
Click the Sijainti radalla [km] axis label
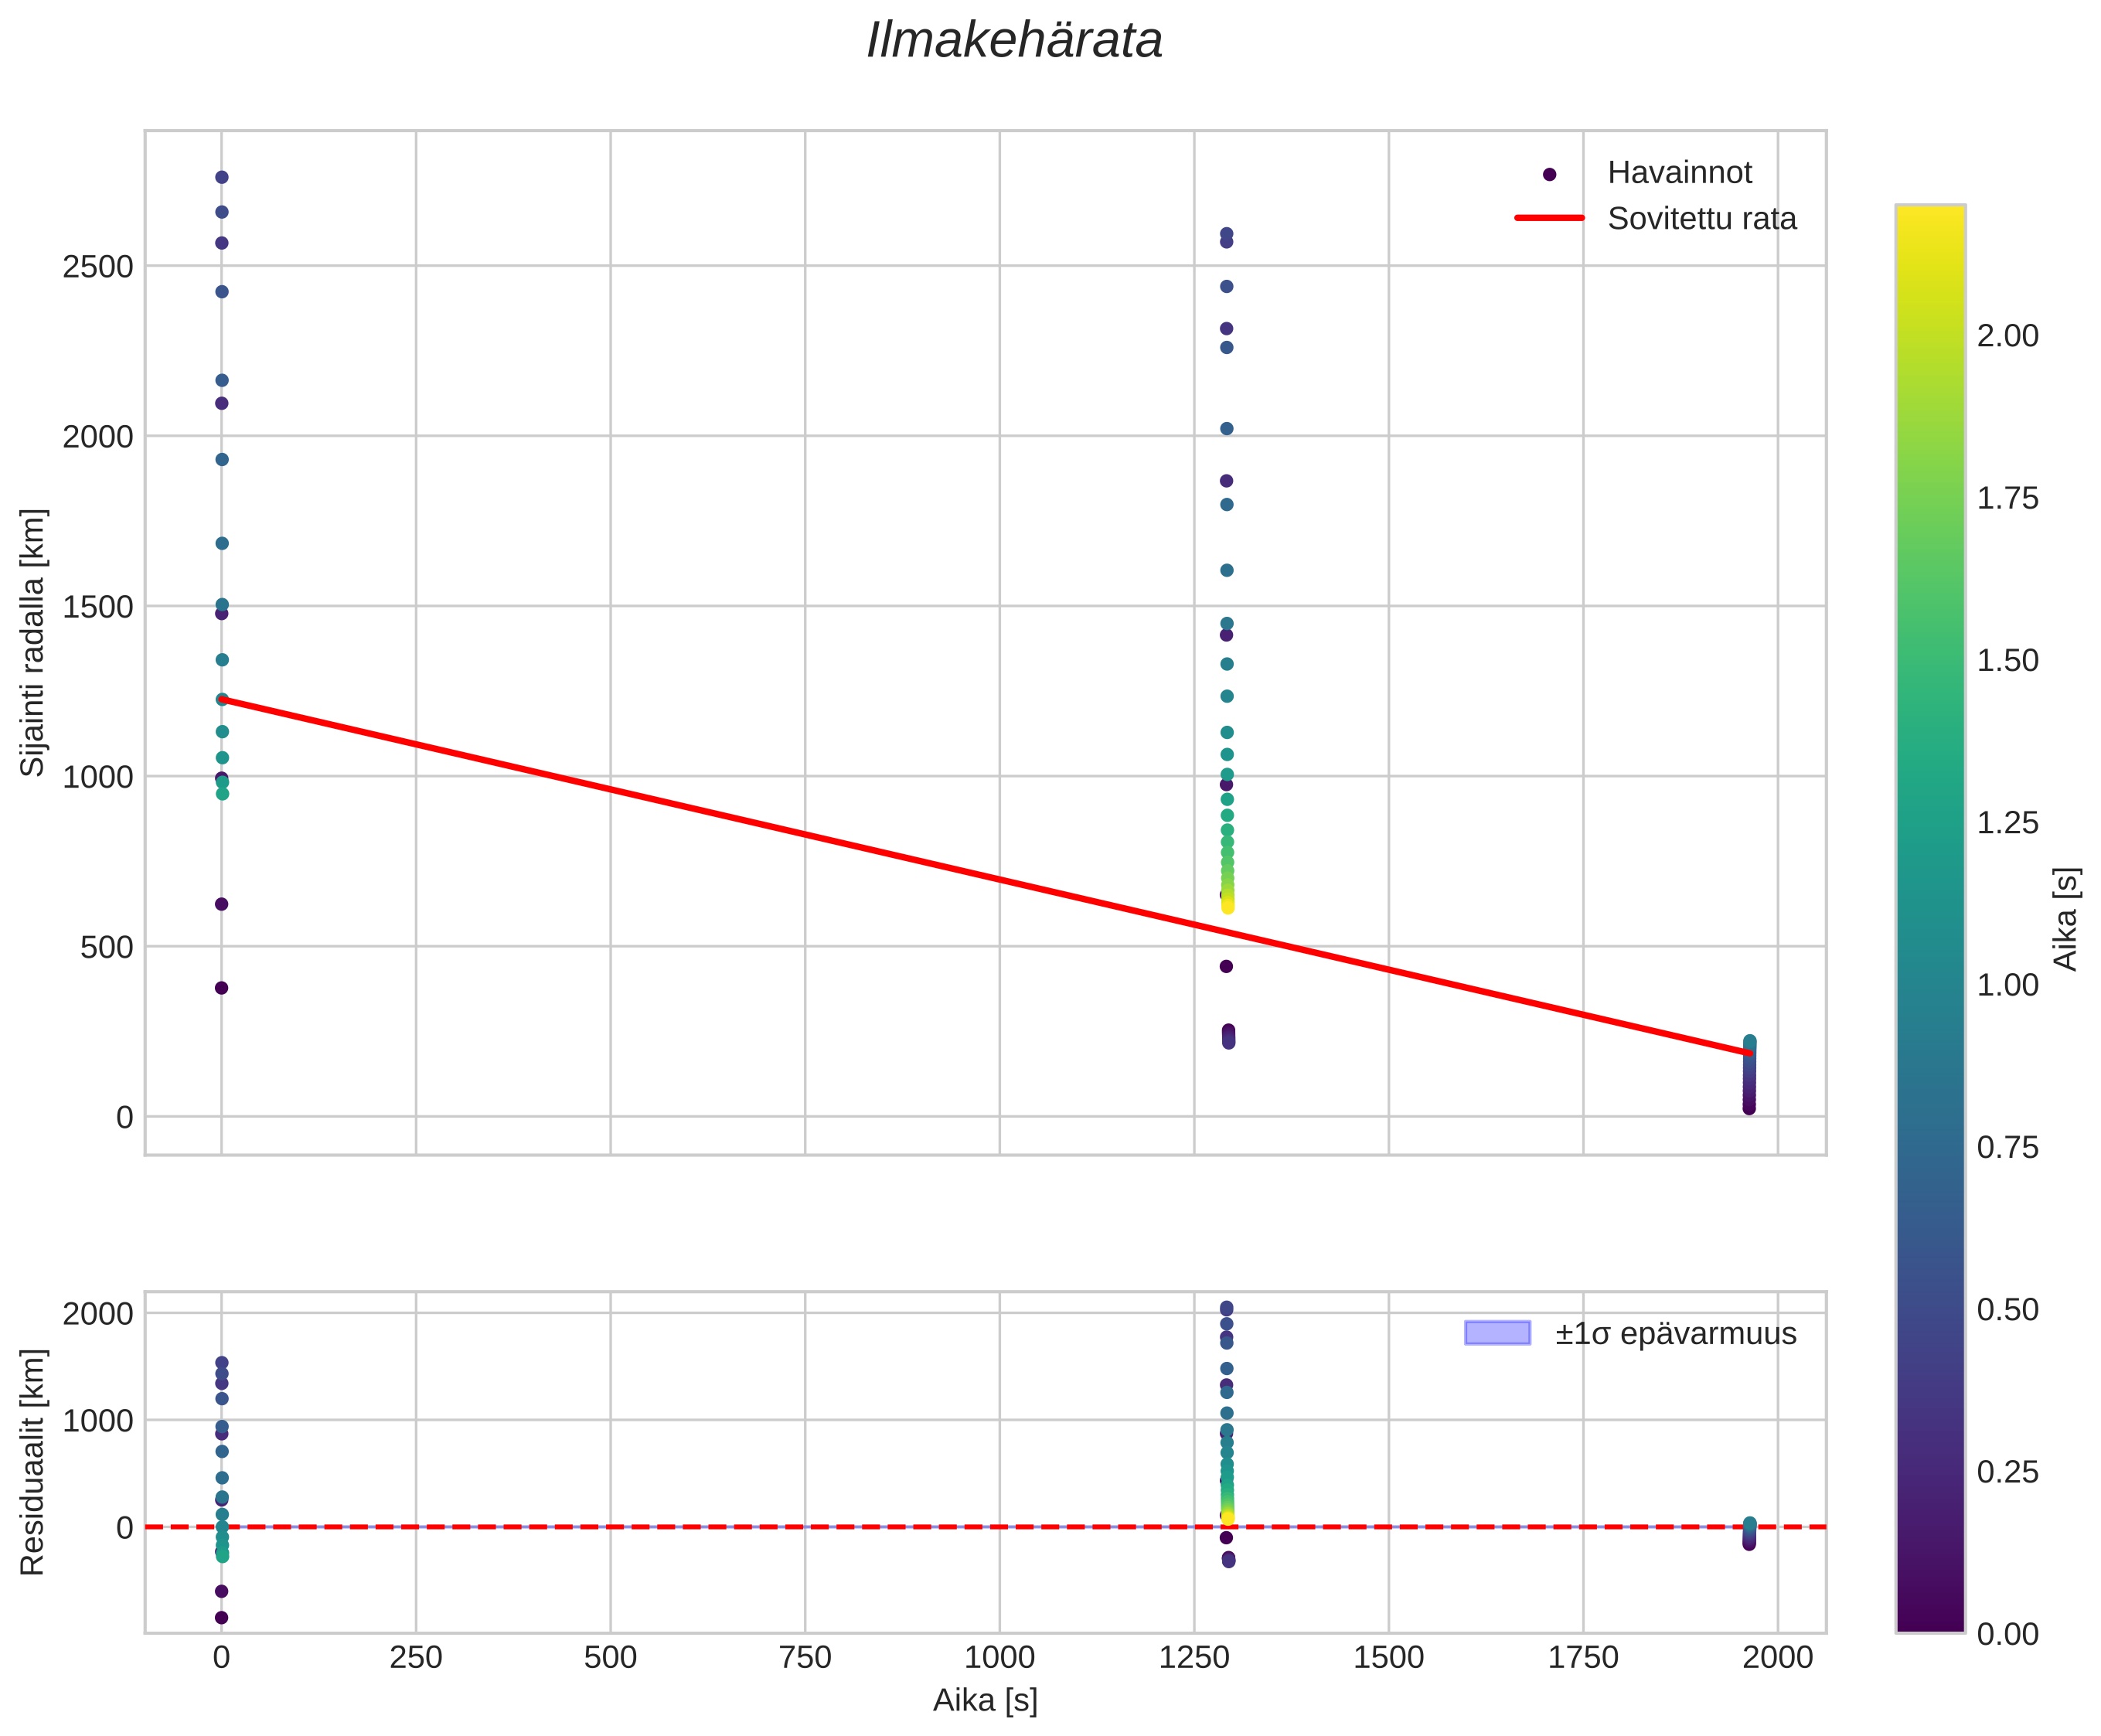[33, 642]
